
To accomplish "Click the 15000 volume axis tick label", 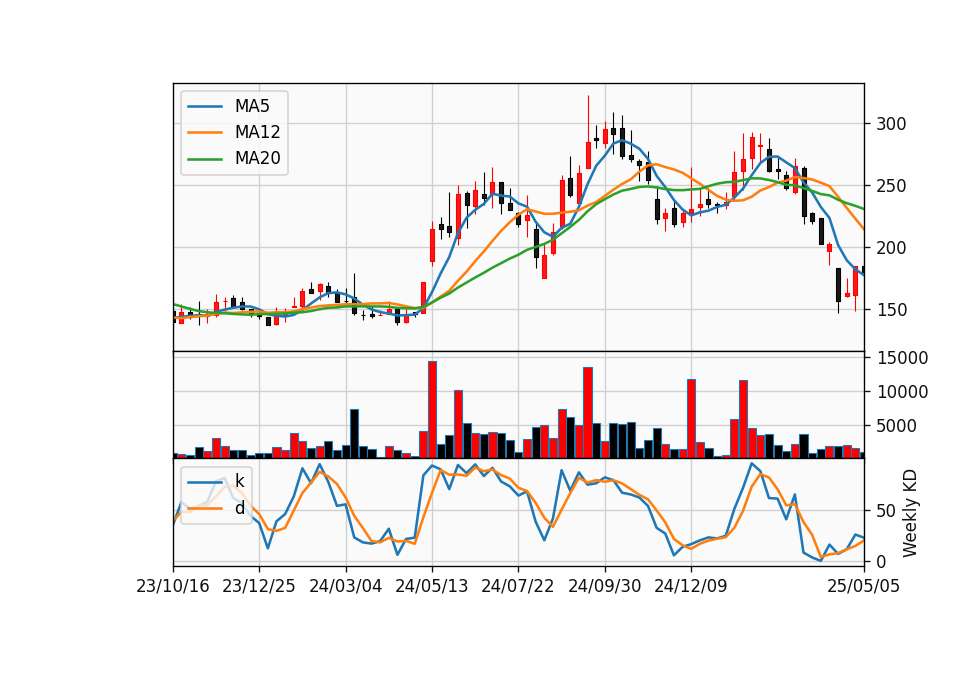I will click(x=902, y=358).
